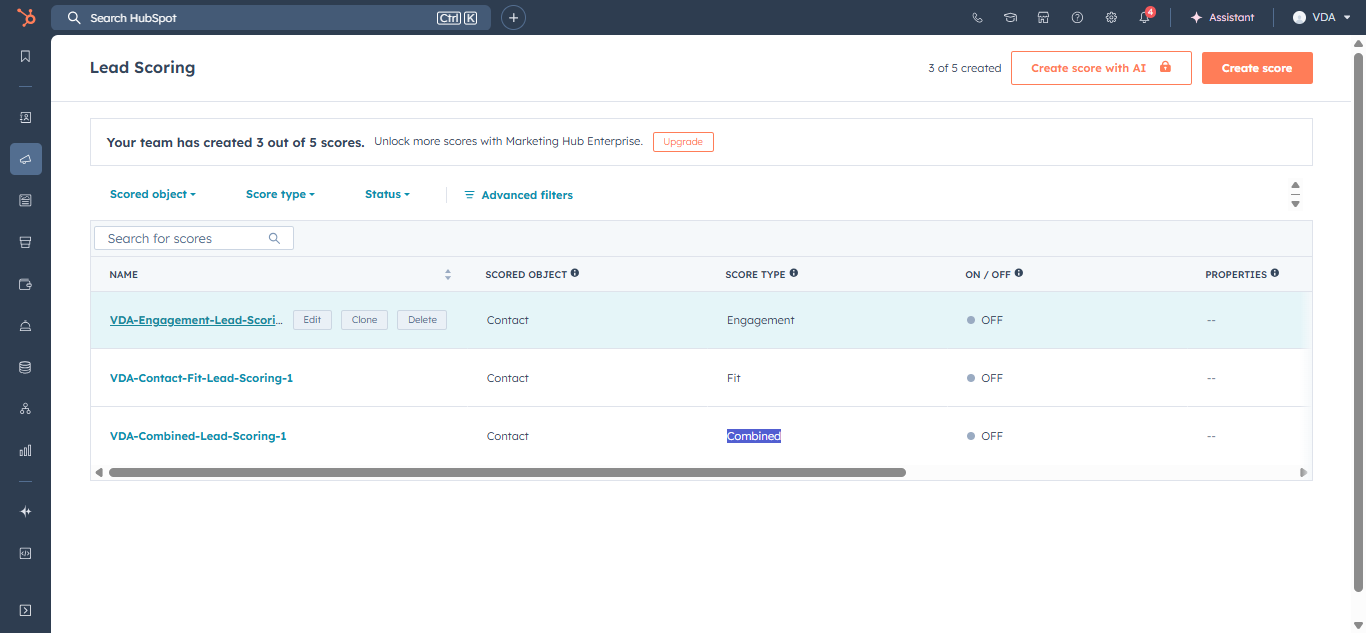This screenshot has width=1366, height=633.
Task: Open the Service bell-dome sidebar icon
Action: coord(25,326)
